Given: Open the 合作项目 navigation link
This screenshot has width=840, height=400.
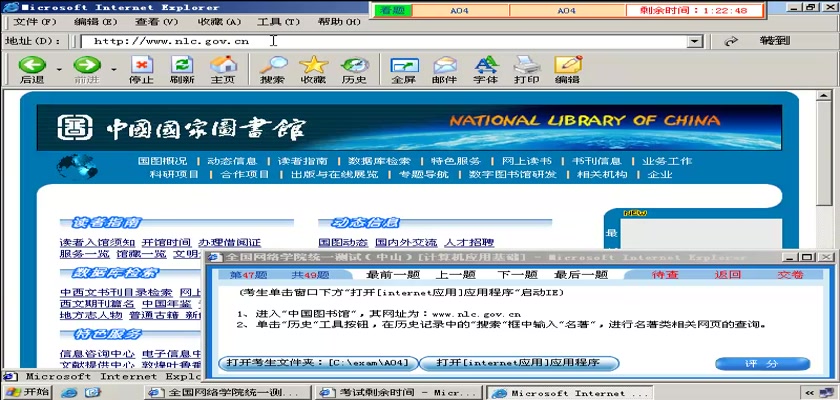Looking at the screenshot, I should (x=244, y=174).
